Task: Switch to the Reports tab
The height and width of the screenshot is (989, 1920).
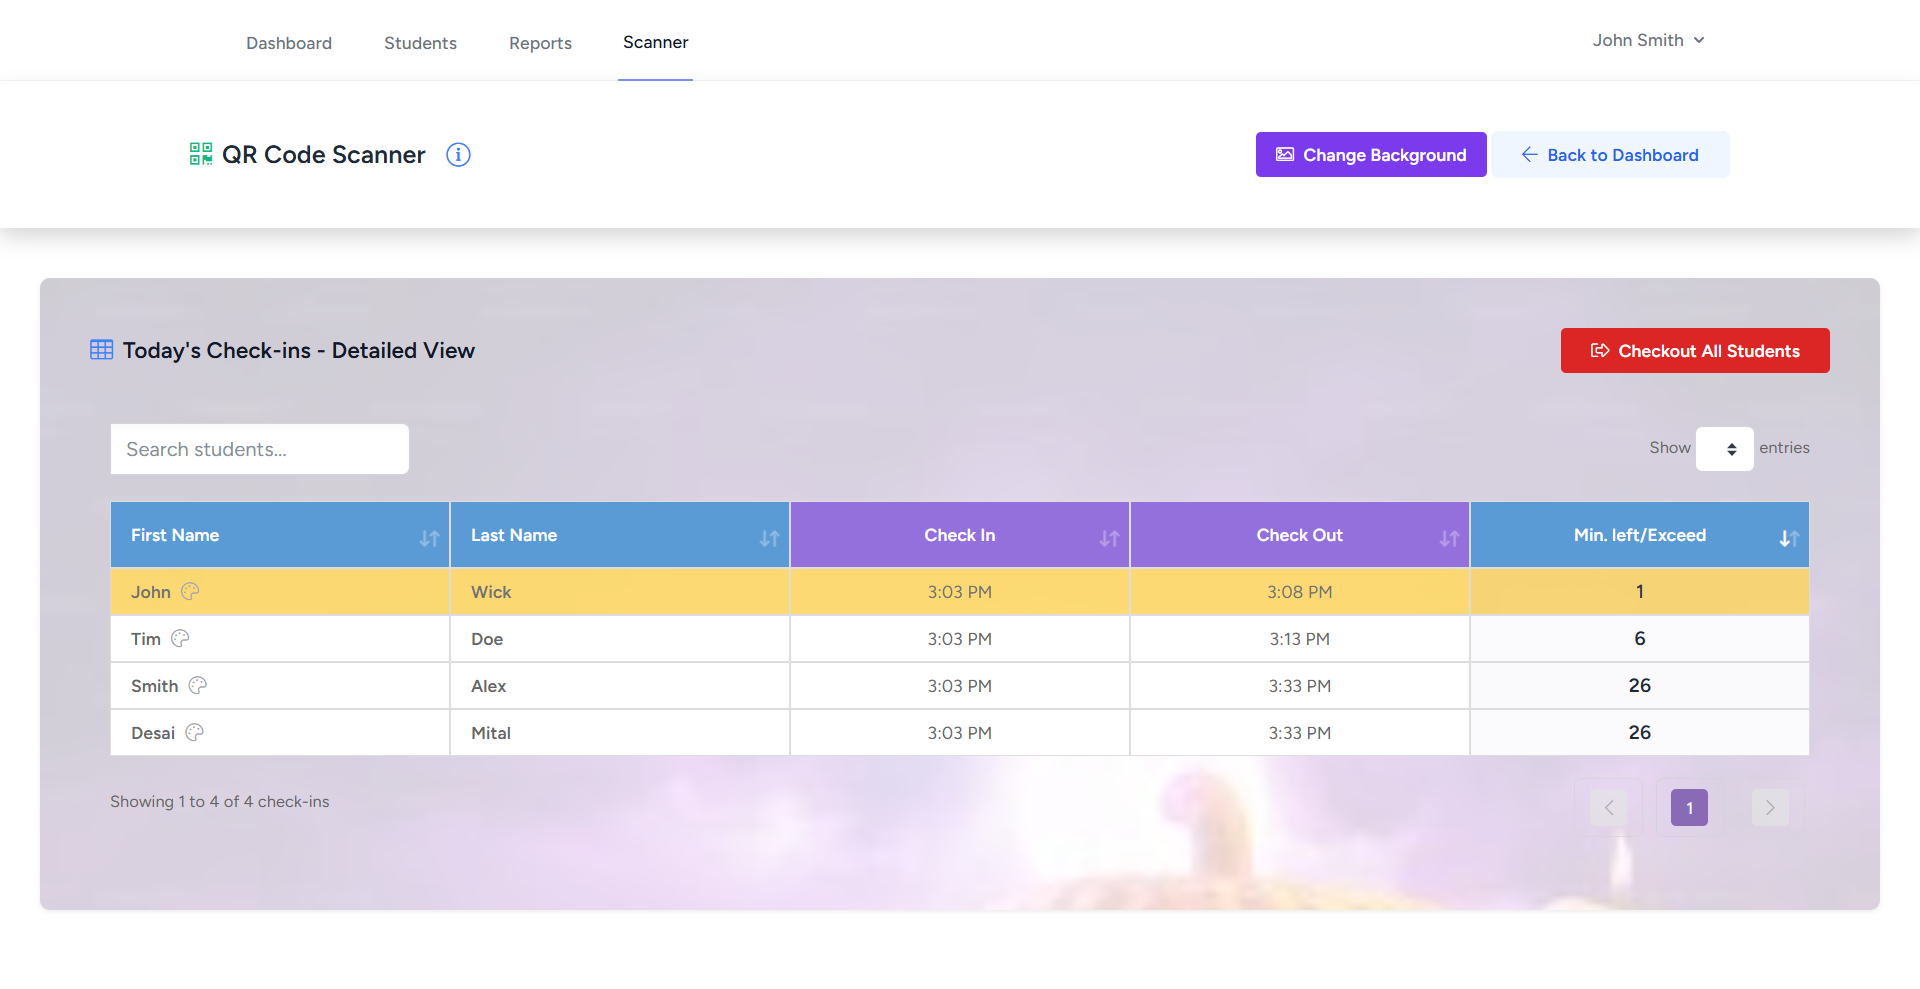Action: point(540,43)
